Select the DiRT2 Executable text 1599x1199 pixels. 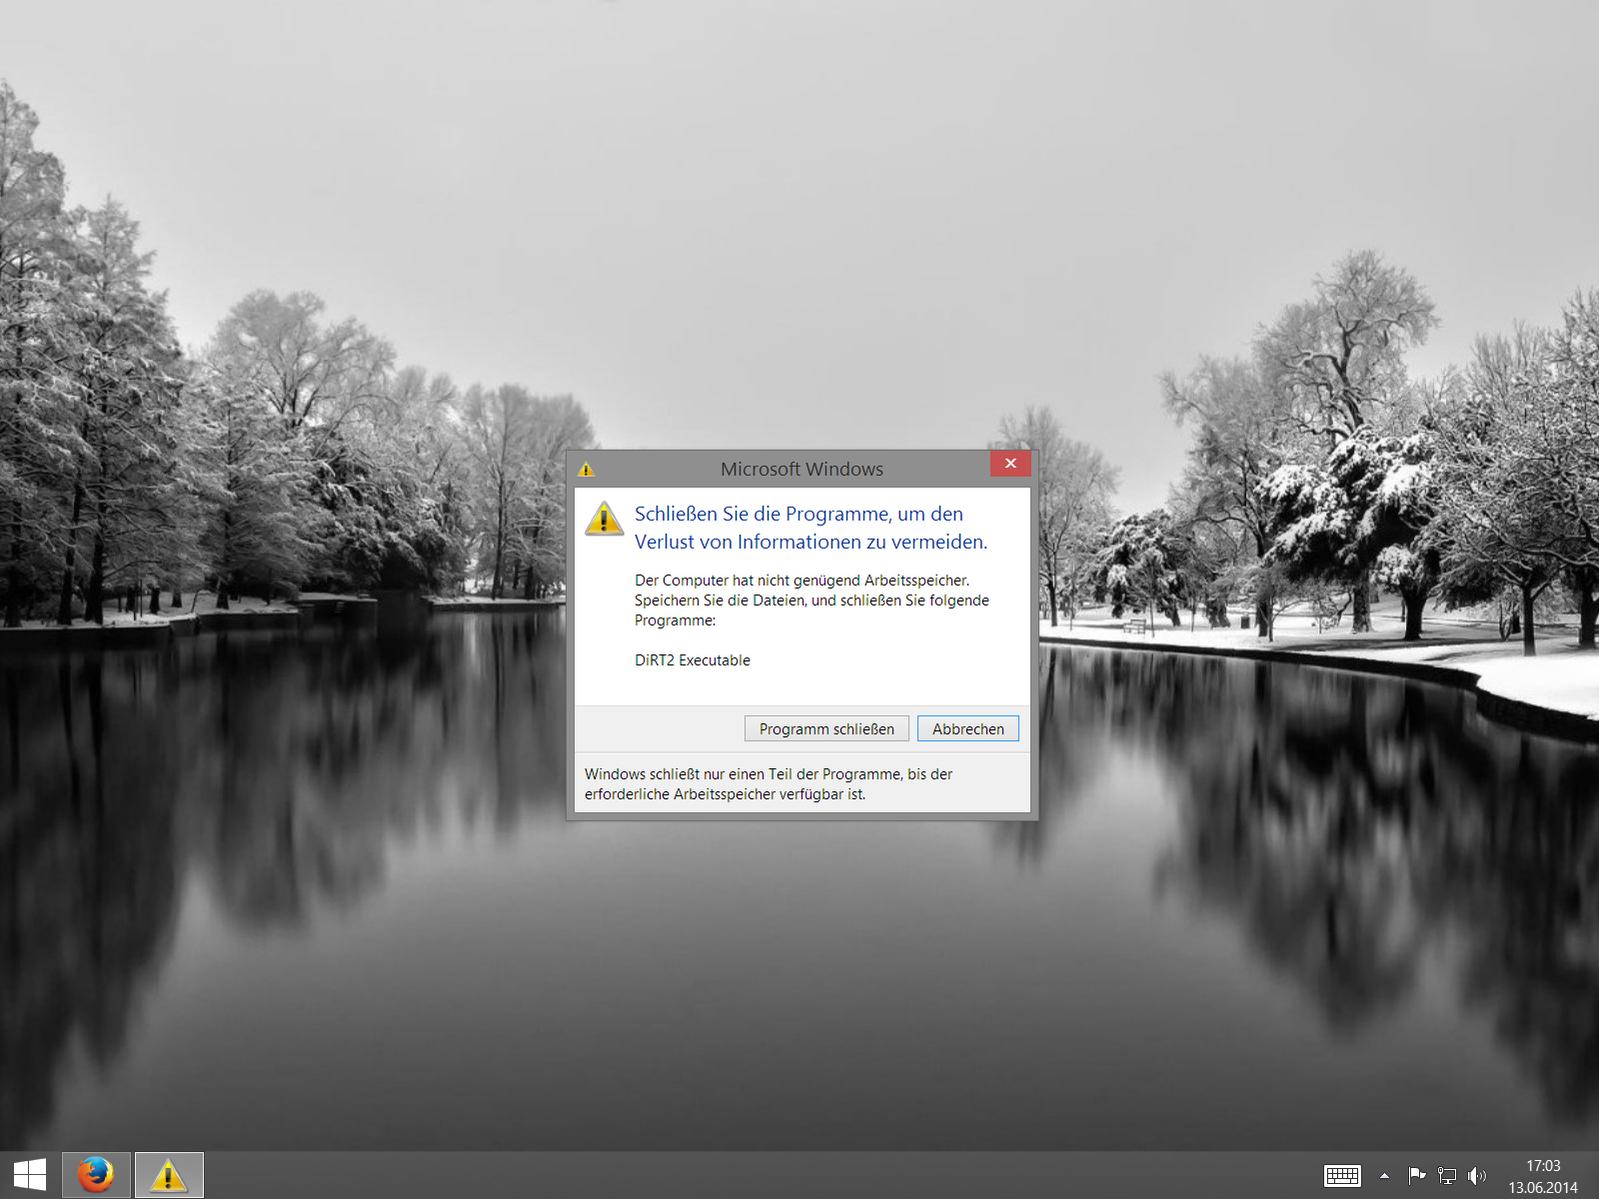(x=692, y=660)
